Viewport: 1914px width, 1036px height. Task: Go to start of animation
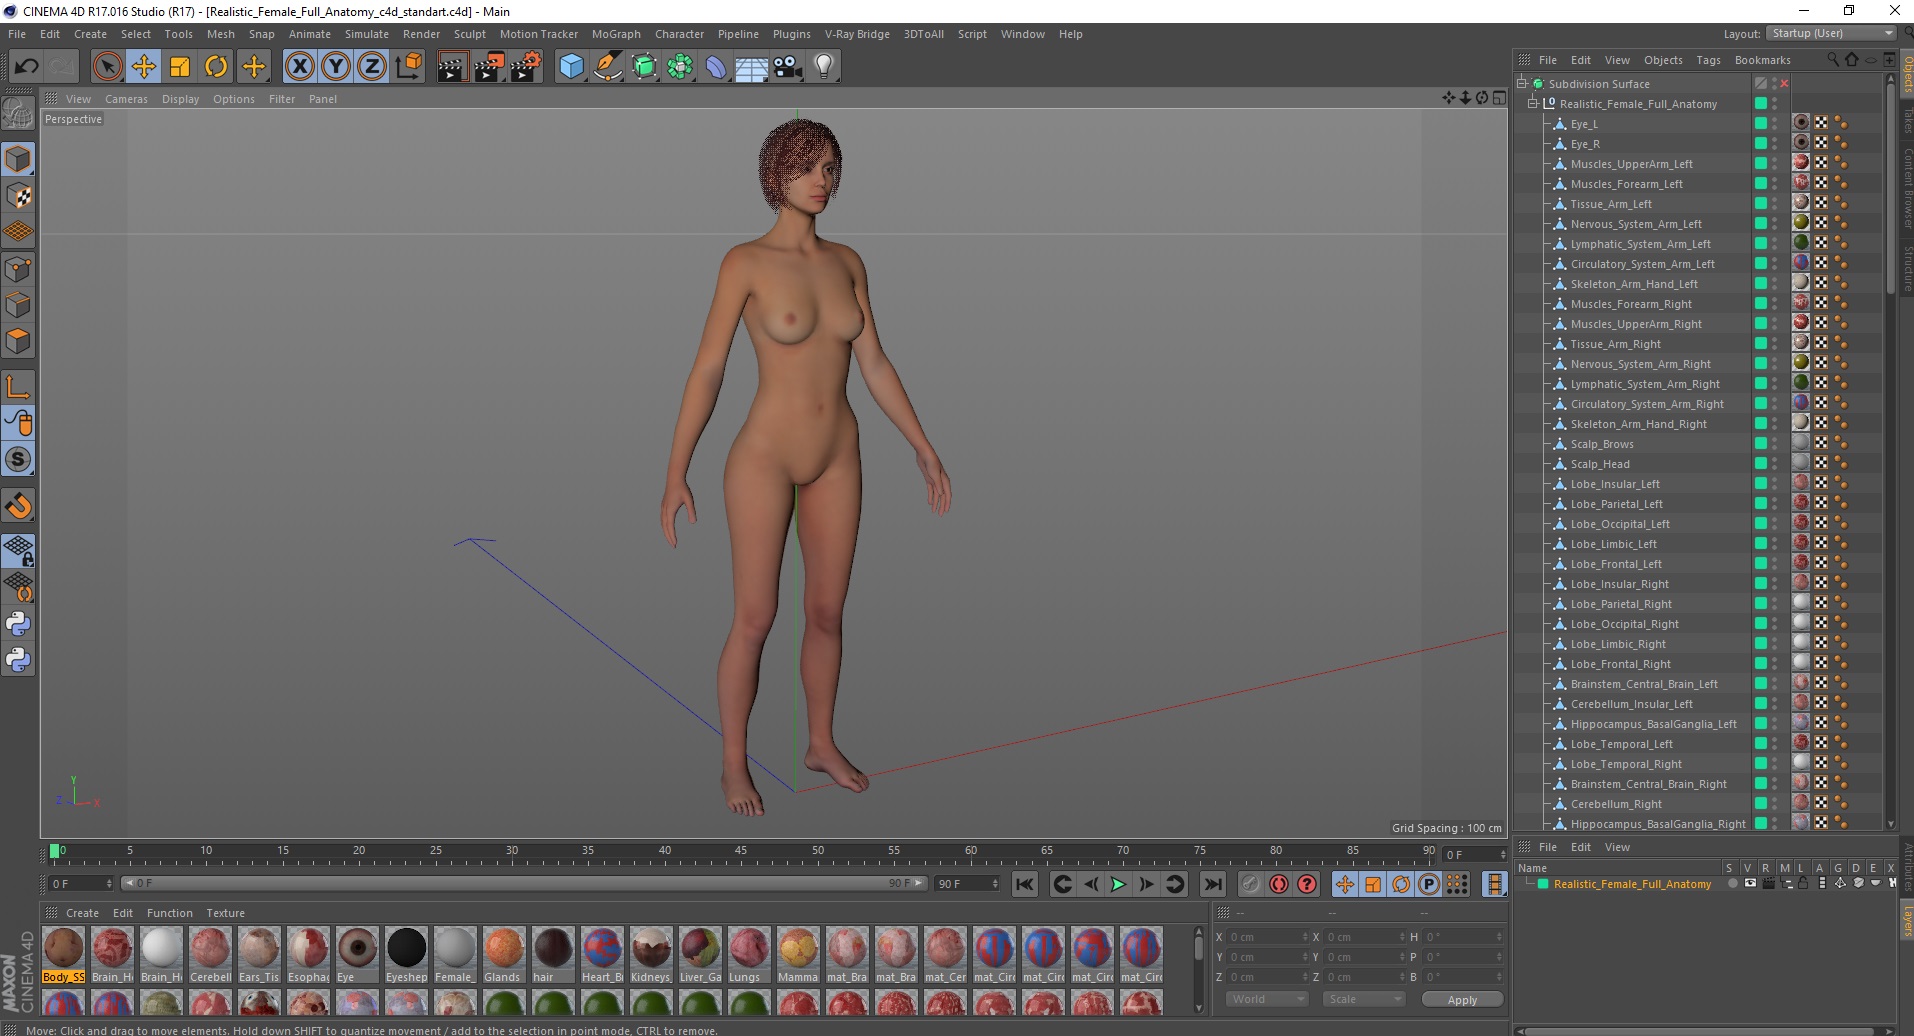[1025, 884]
